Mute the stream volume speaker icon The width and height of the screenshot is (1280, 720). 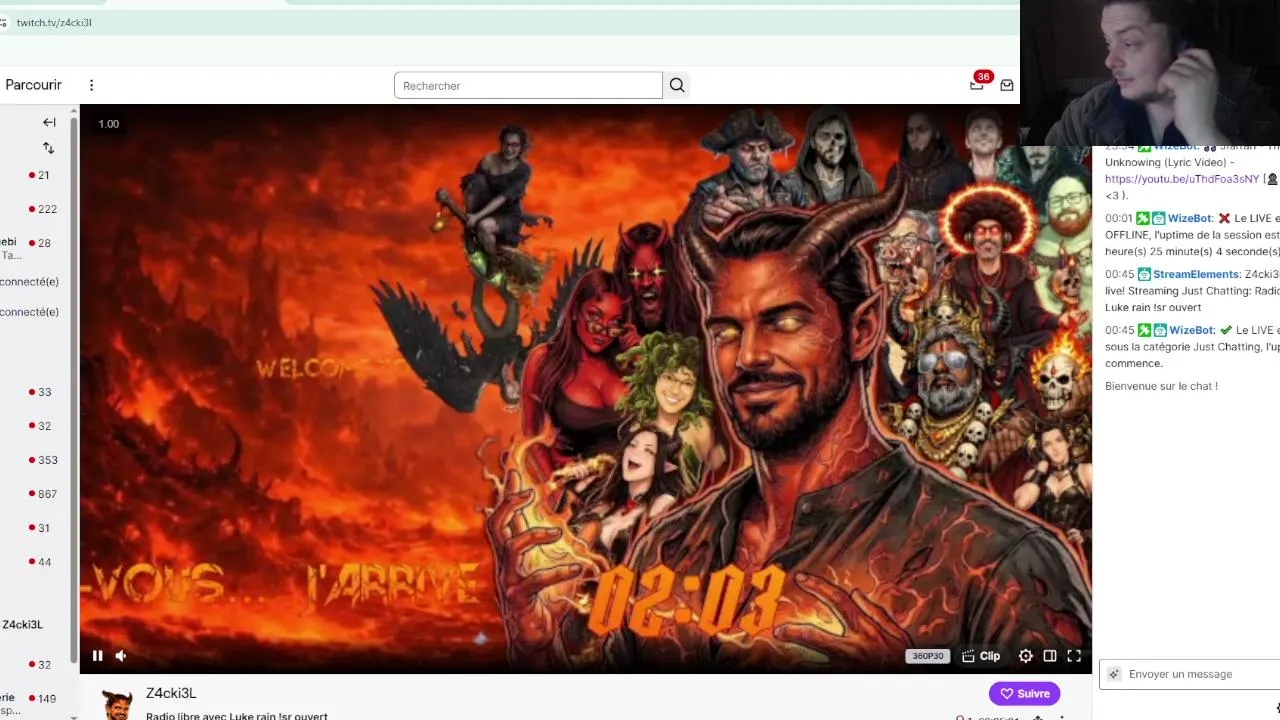[121, 656]
